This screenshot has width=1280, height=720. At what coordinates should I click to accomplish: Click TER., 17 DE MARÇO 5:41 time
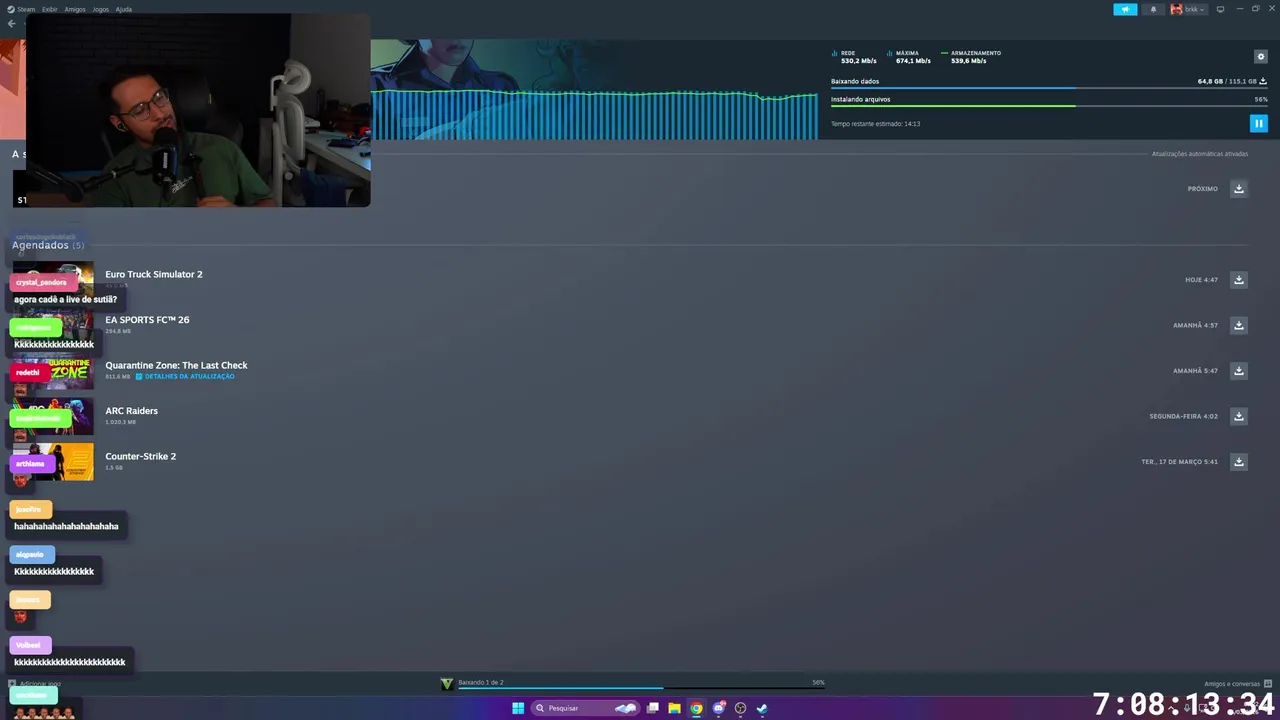click(1180, 462)
